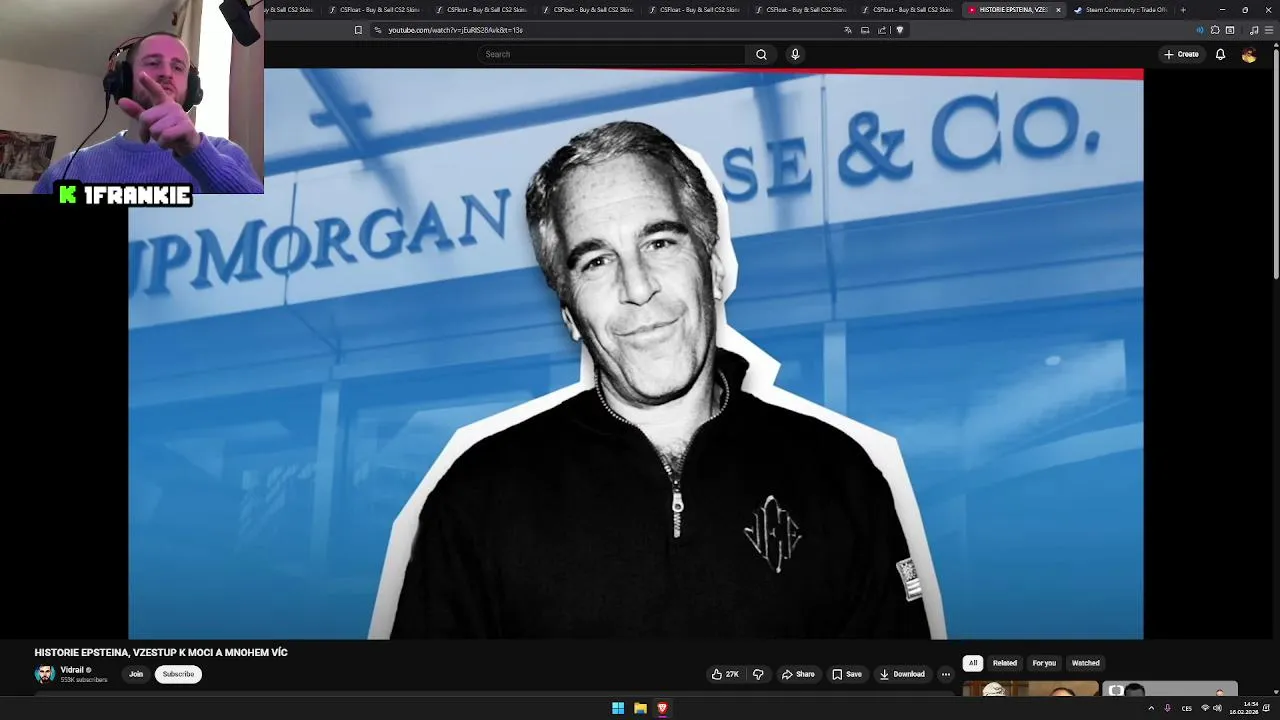Toggle the browser sidebar panel icon
The image size is (1280, 720).
[1230, 30]
